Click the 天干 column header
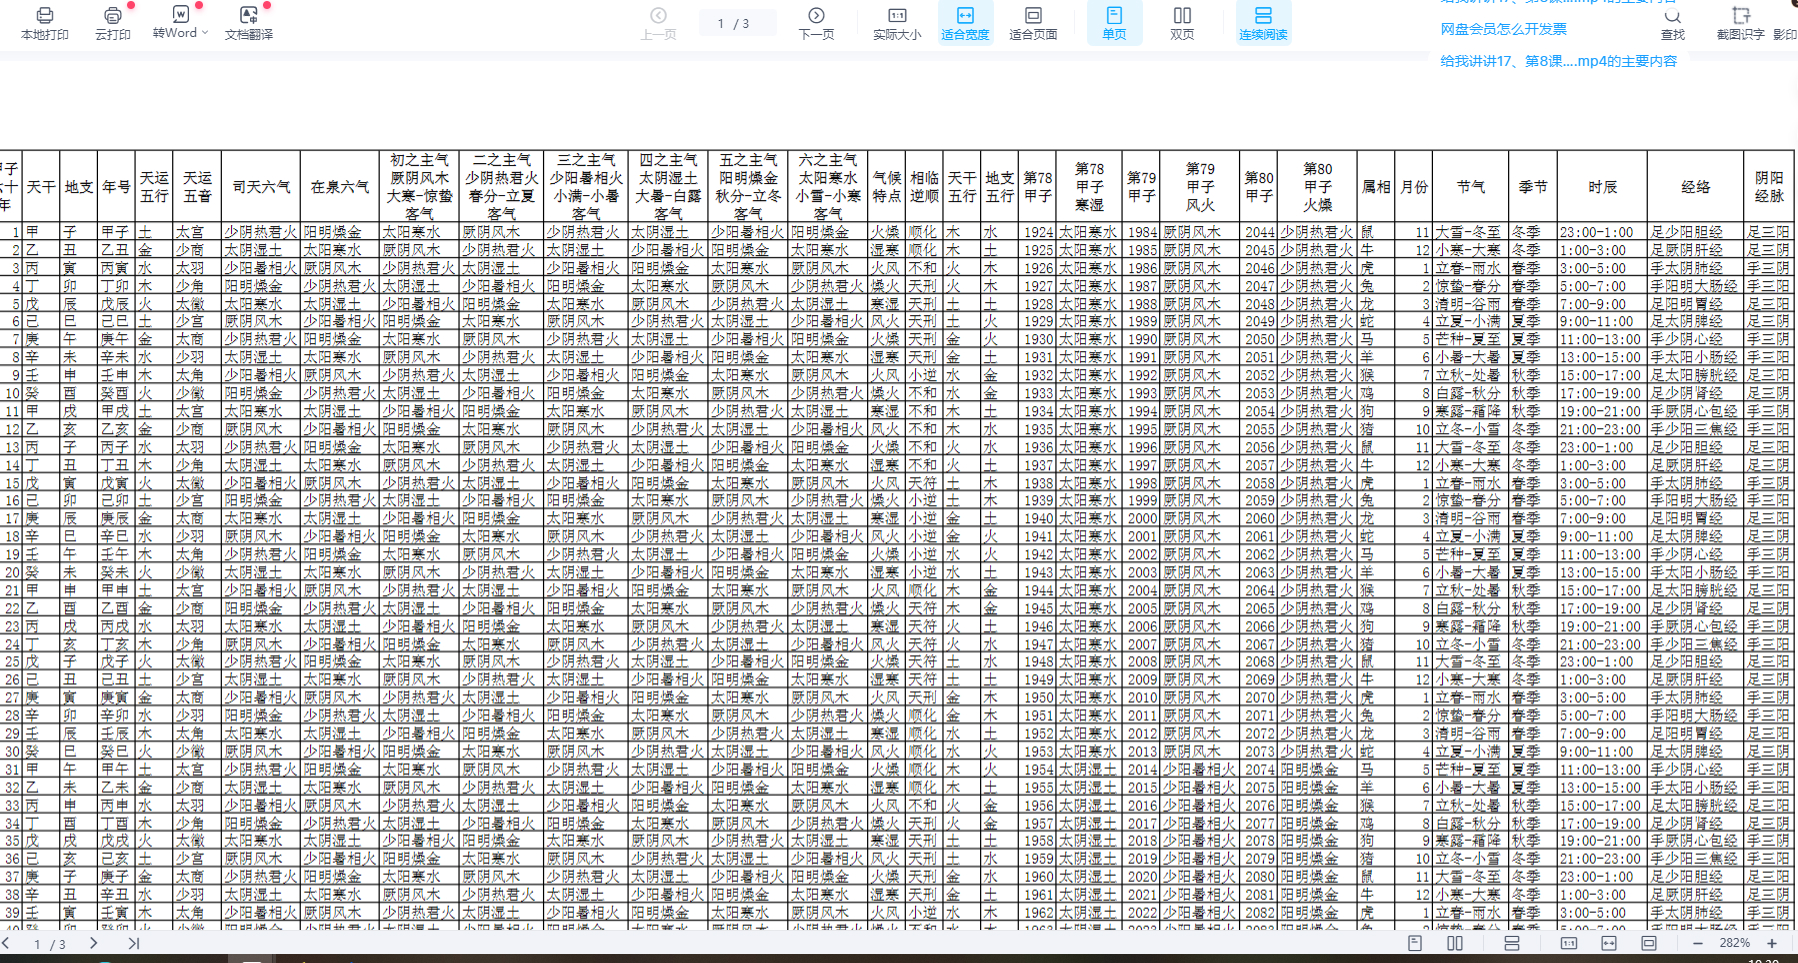Screen dimensions: 1798x963 tap(41, 187)
